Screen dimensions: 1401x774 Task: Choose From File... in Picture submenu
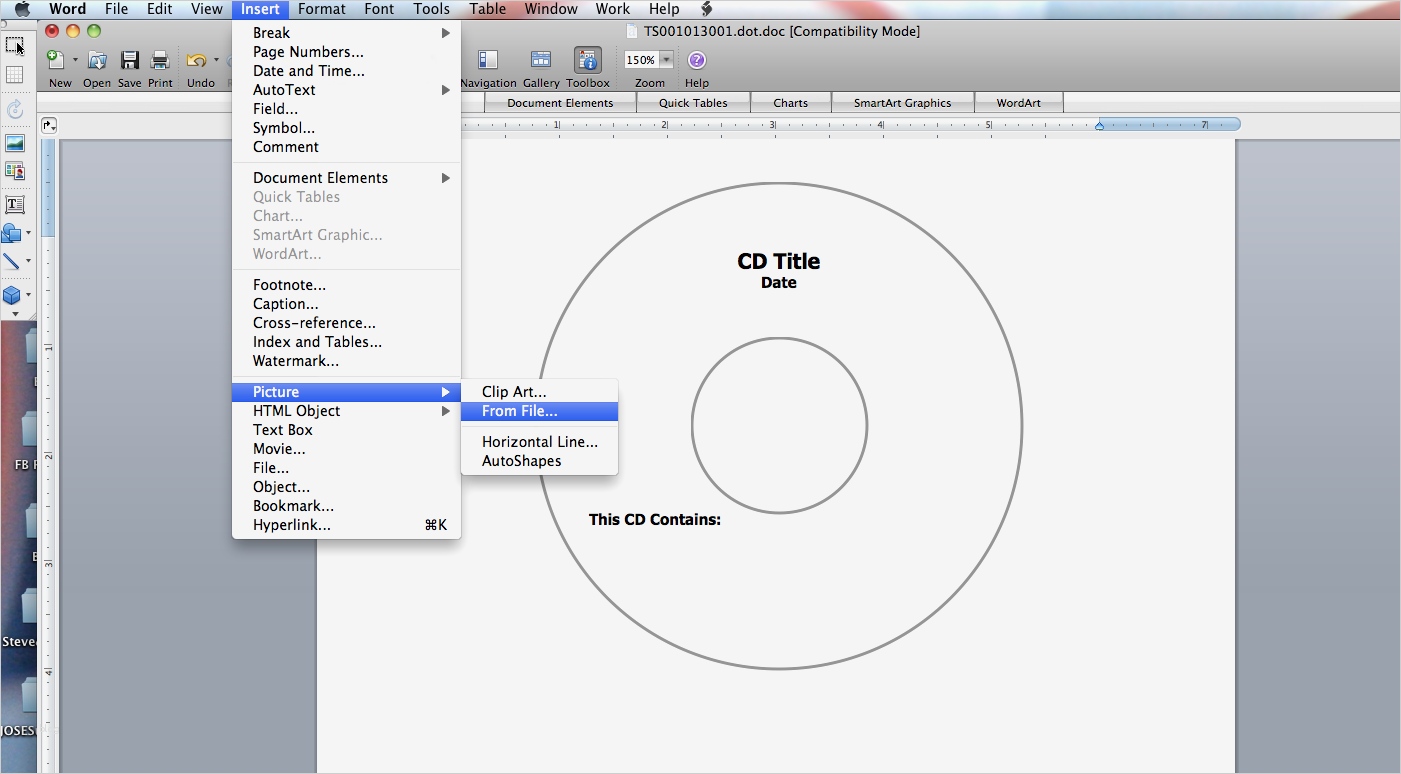point(539,411)
